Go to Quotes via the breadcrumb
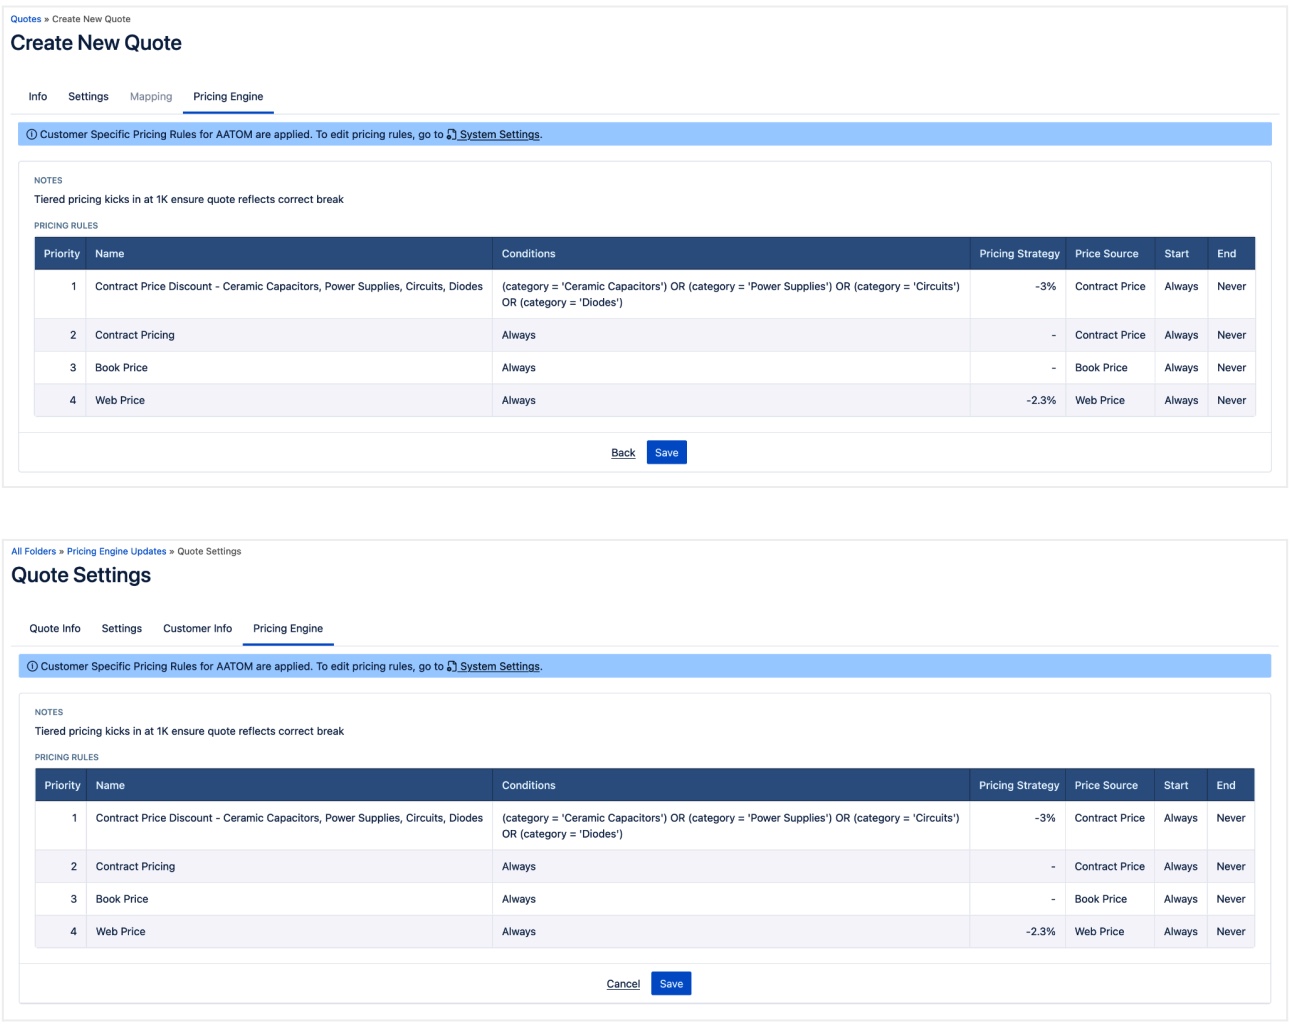The height and width of the screenshot is (1024, 1290). click(26, 19)
